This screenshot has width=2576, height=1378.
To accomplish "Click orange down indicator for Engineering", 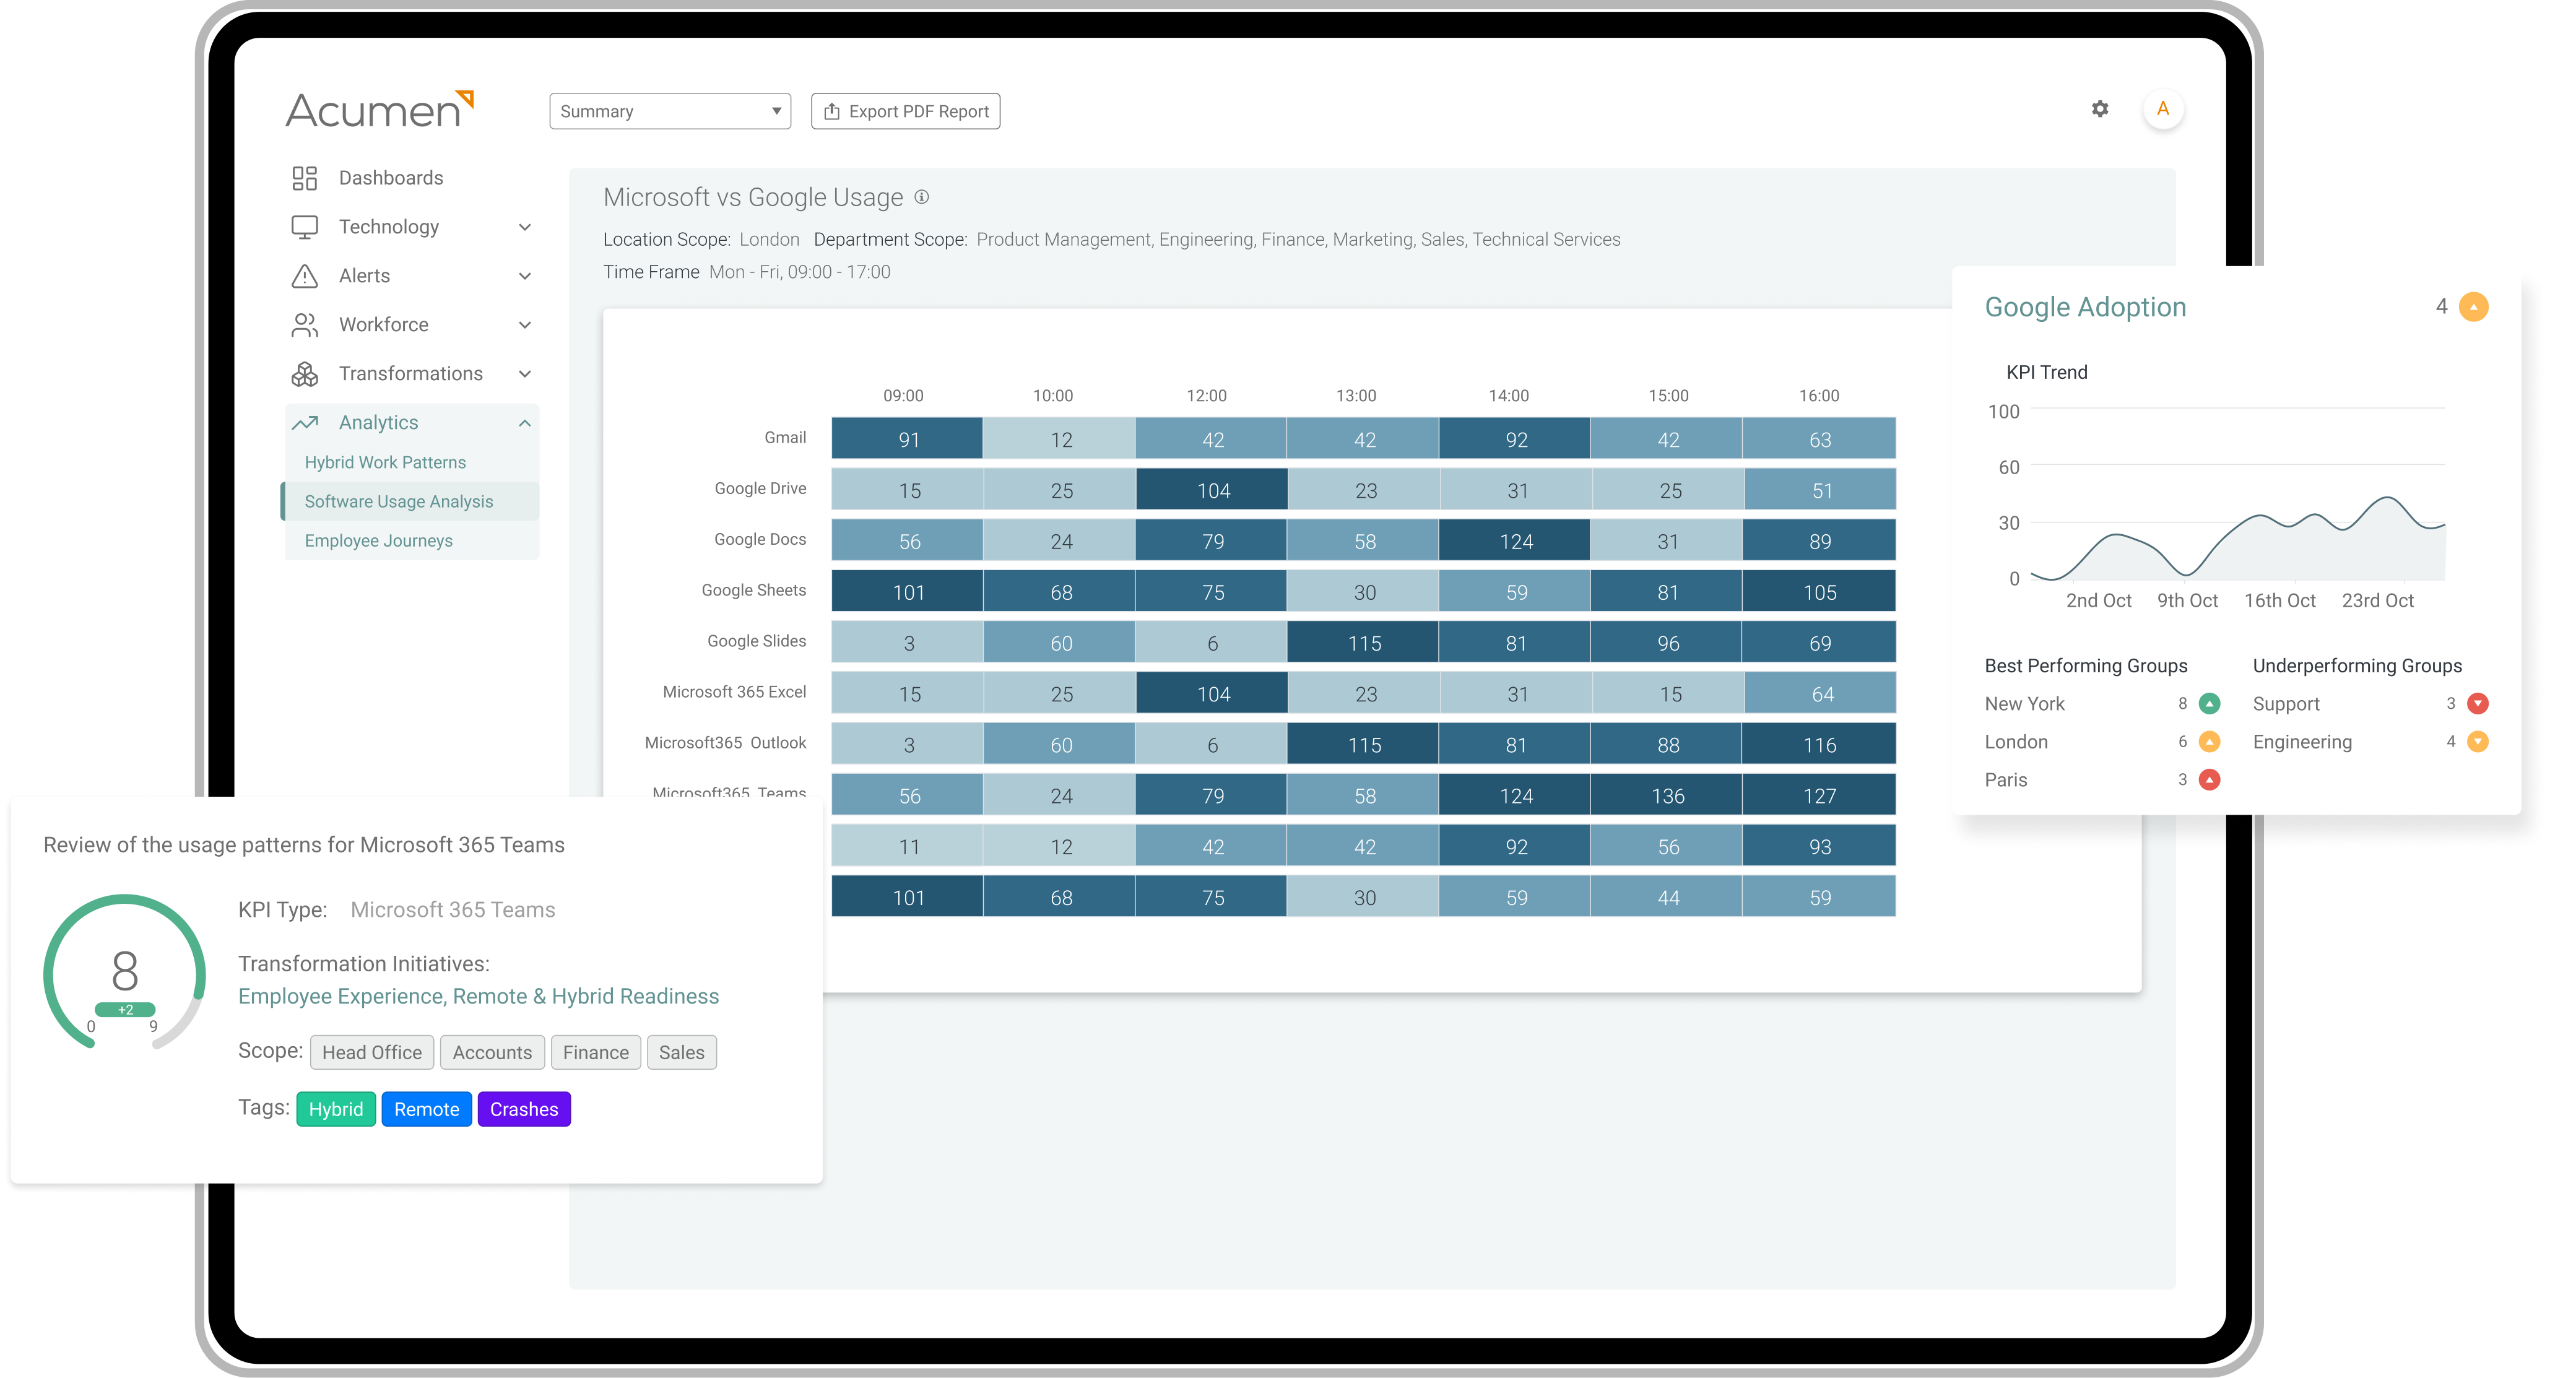I will (2478, 742).
